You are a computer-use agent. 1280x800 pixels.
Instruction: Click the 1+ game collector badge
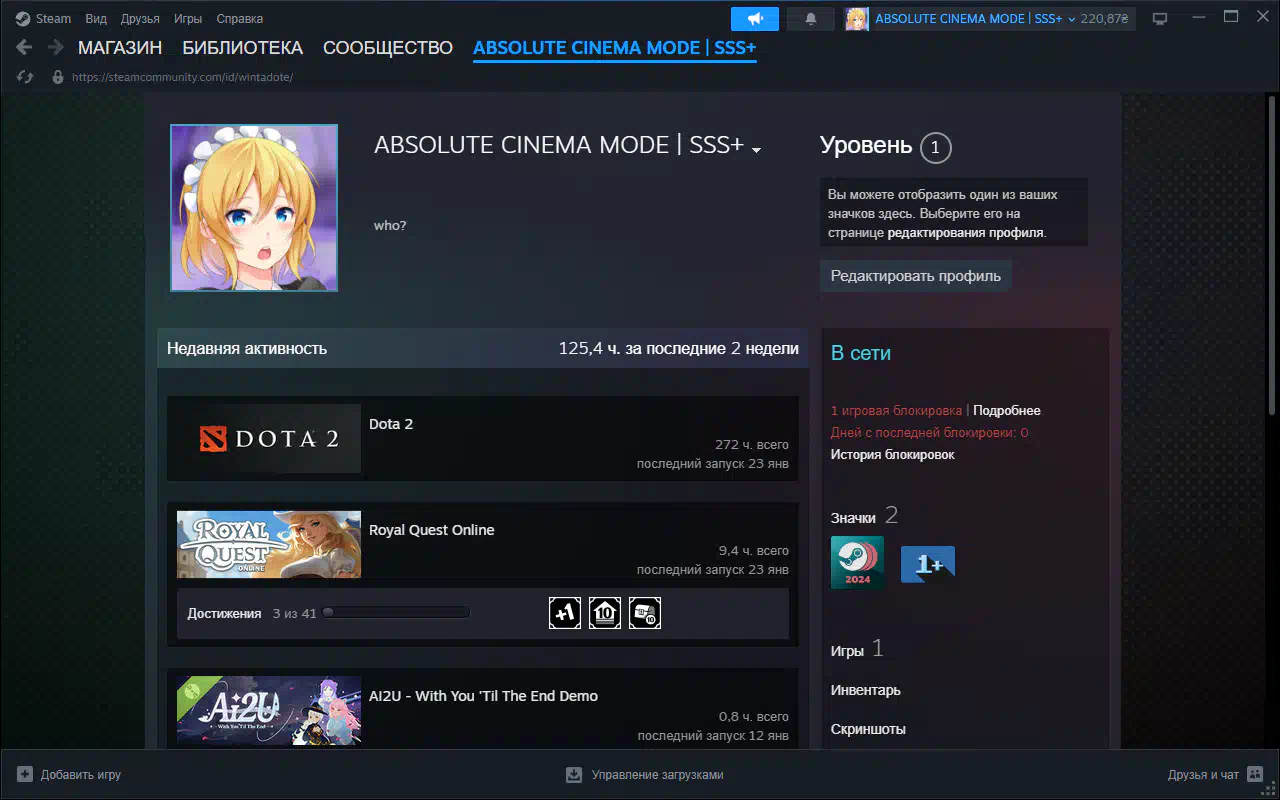coord(928,564)
